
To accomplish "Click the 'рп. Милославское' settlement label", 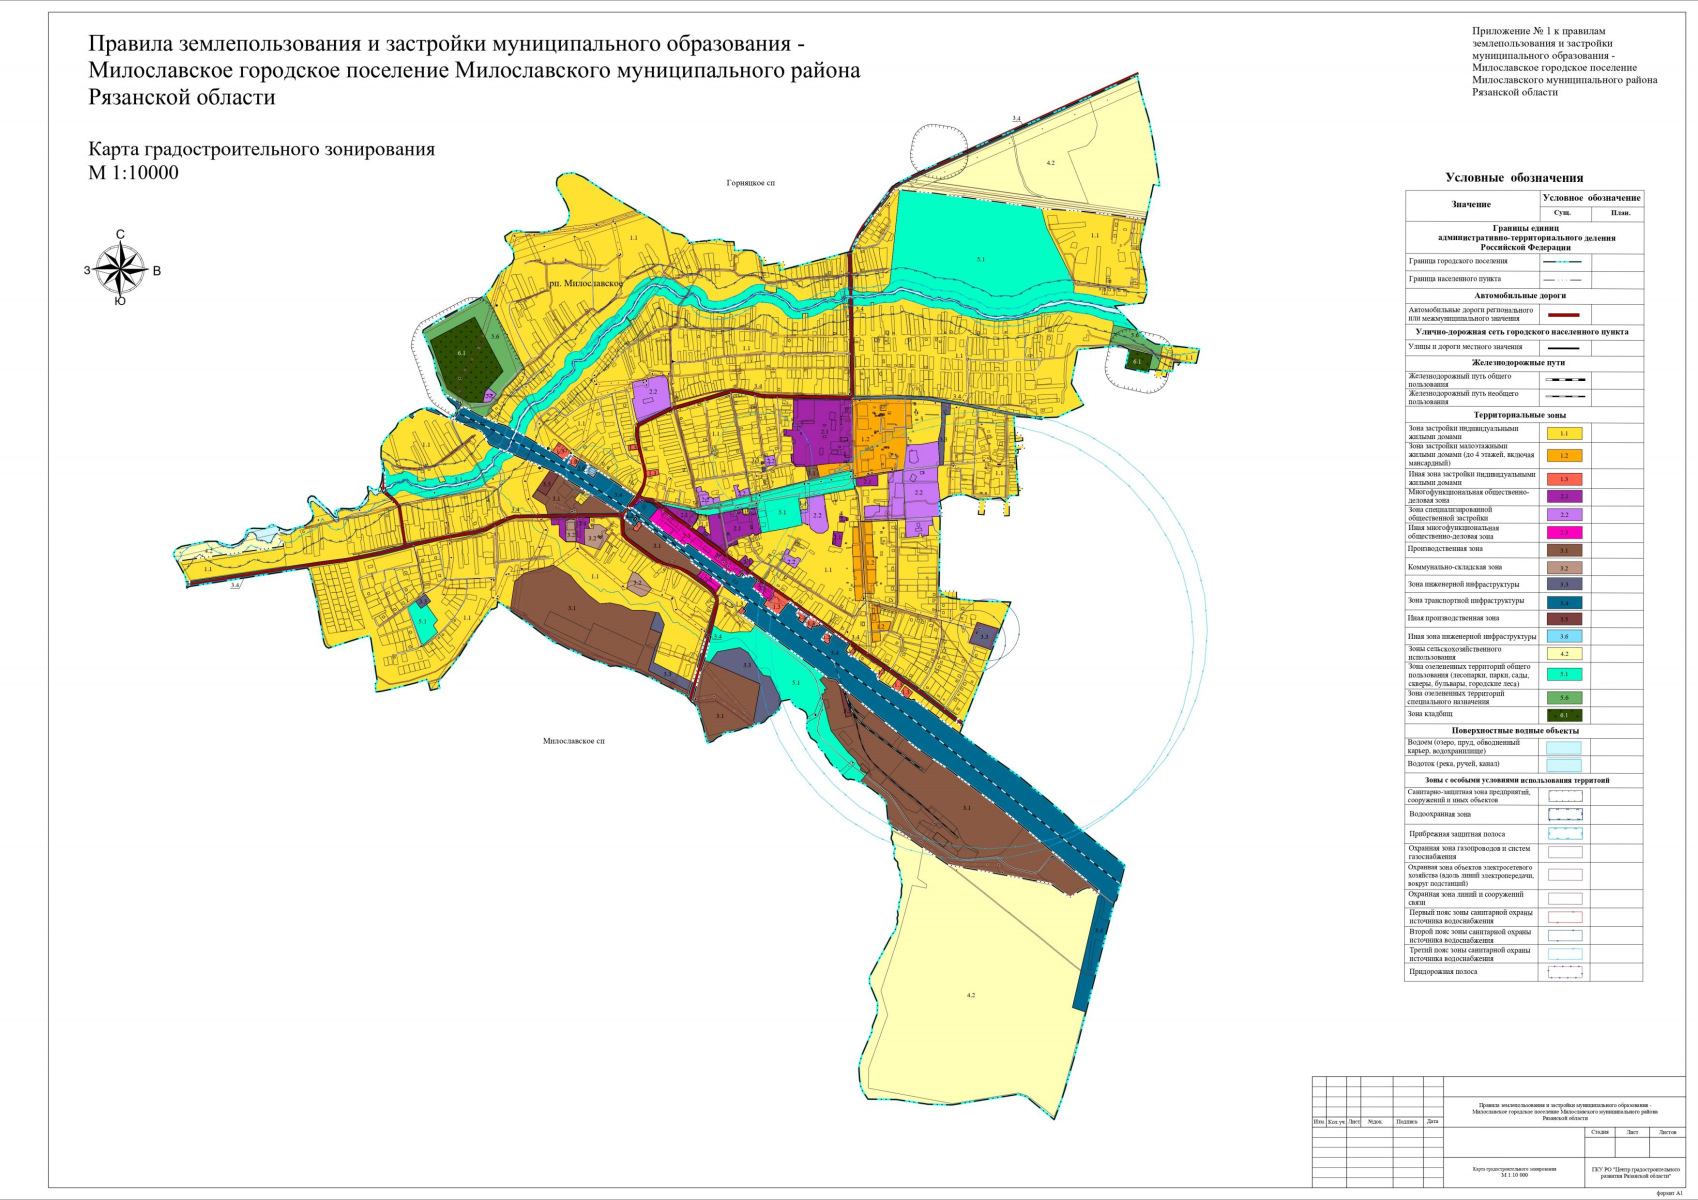I will click(x=587, y=284).
